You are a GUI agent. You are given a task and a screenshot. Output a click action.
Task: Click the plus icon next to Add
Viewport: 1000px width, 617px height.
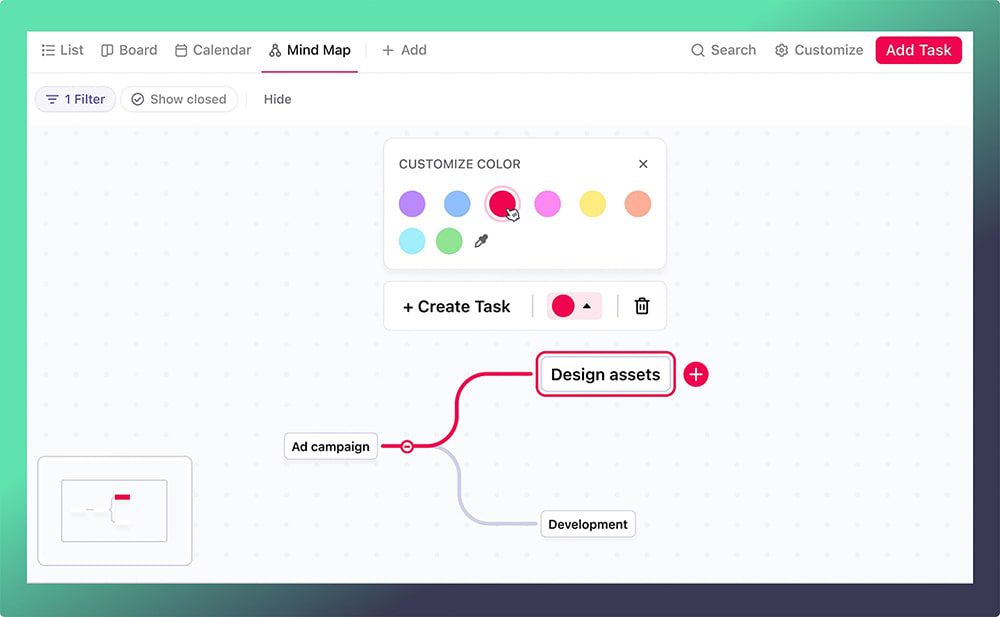click(x=387, y=50)
